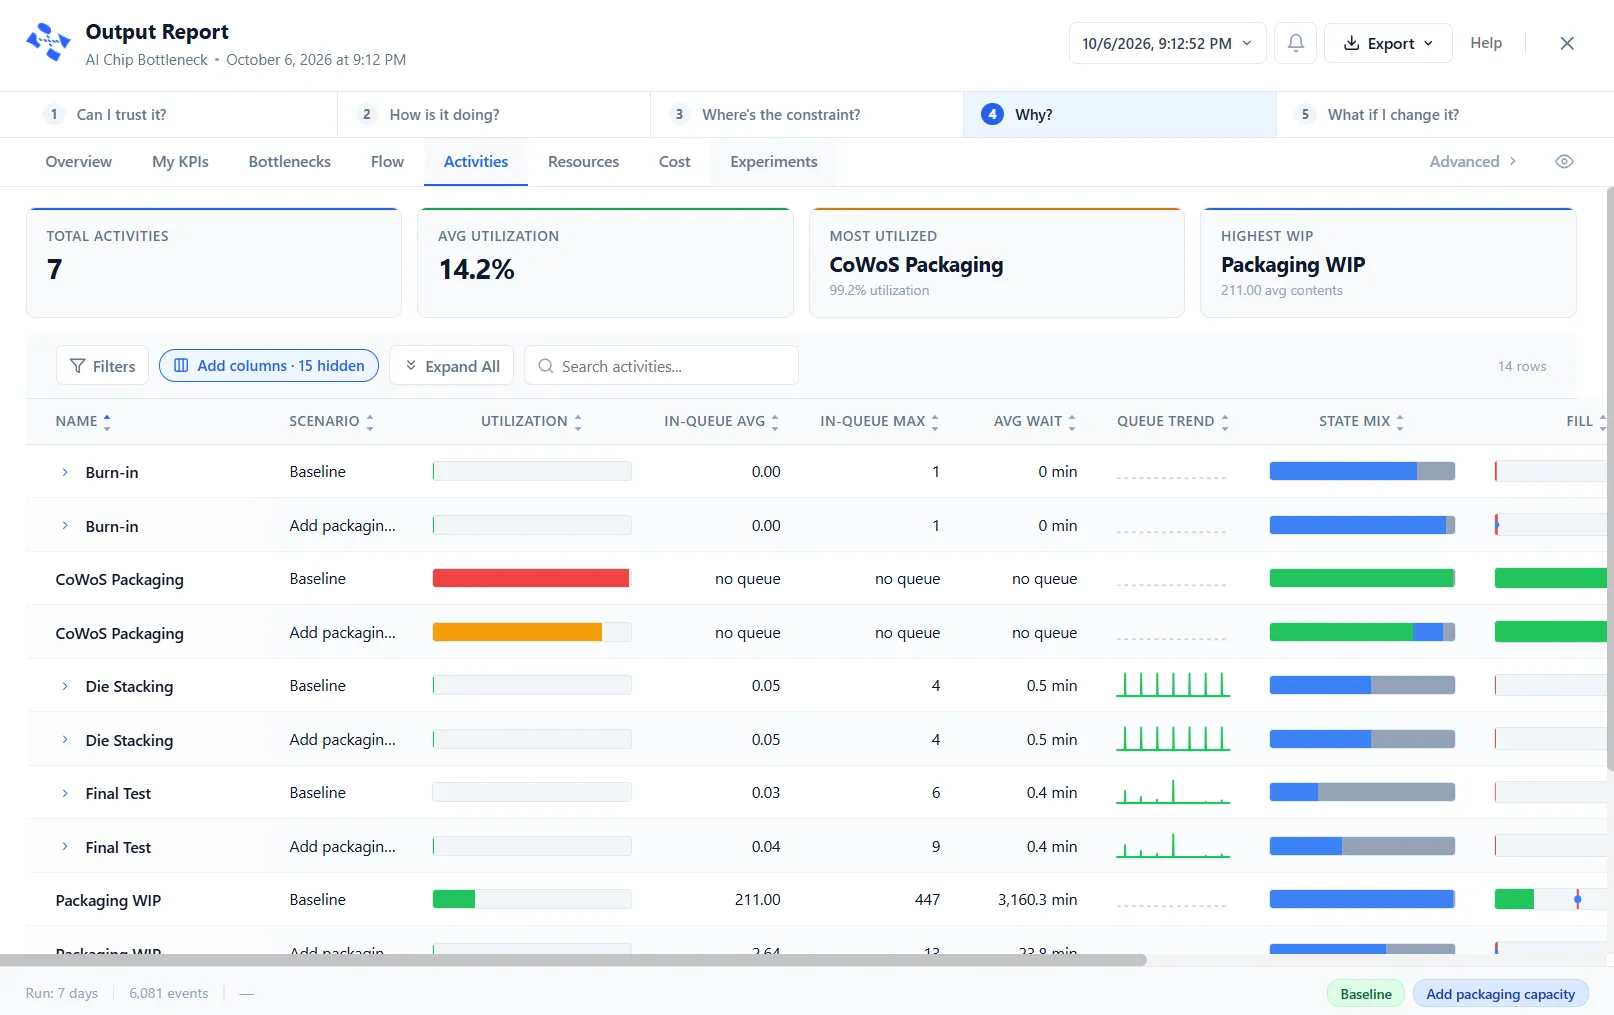
Task: Expand the Final Test Baseline row
Action: pos(65,793)
